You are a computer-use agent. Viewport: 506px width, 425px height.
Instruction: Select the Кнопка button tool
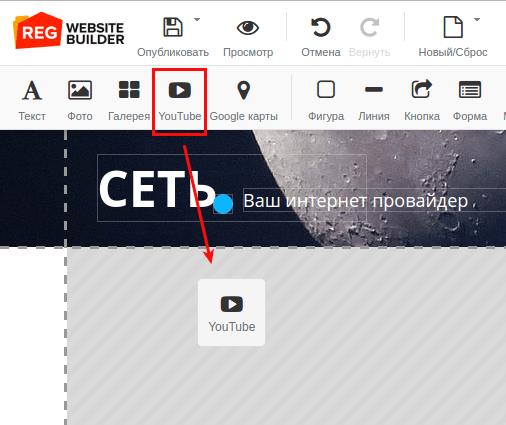click(x=422, y=89)
